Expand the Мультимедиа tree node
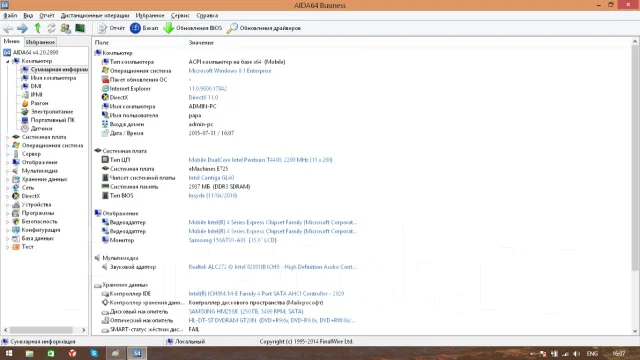 (7, 171)
